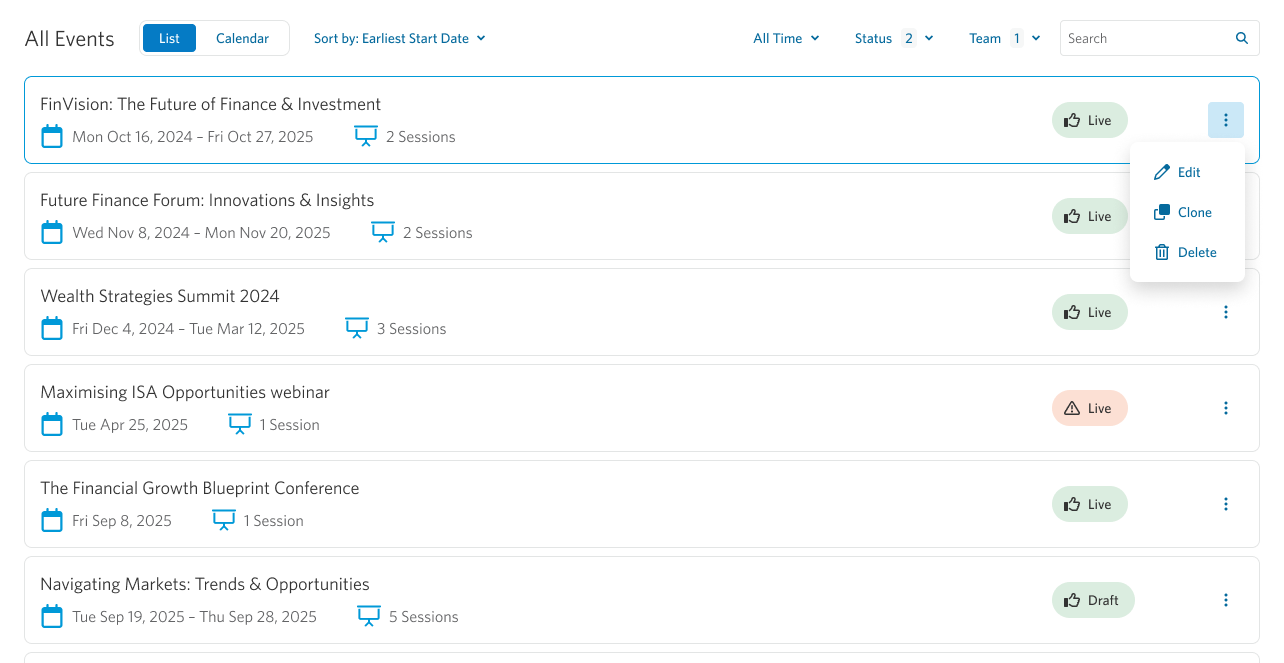Switch to List view
The image size is (1284, 663).
tap(169, 38)
